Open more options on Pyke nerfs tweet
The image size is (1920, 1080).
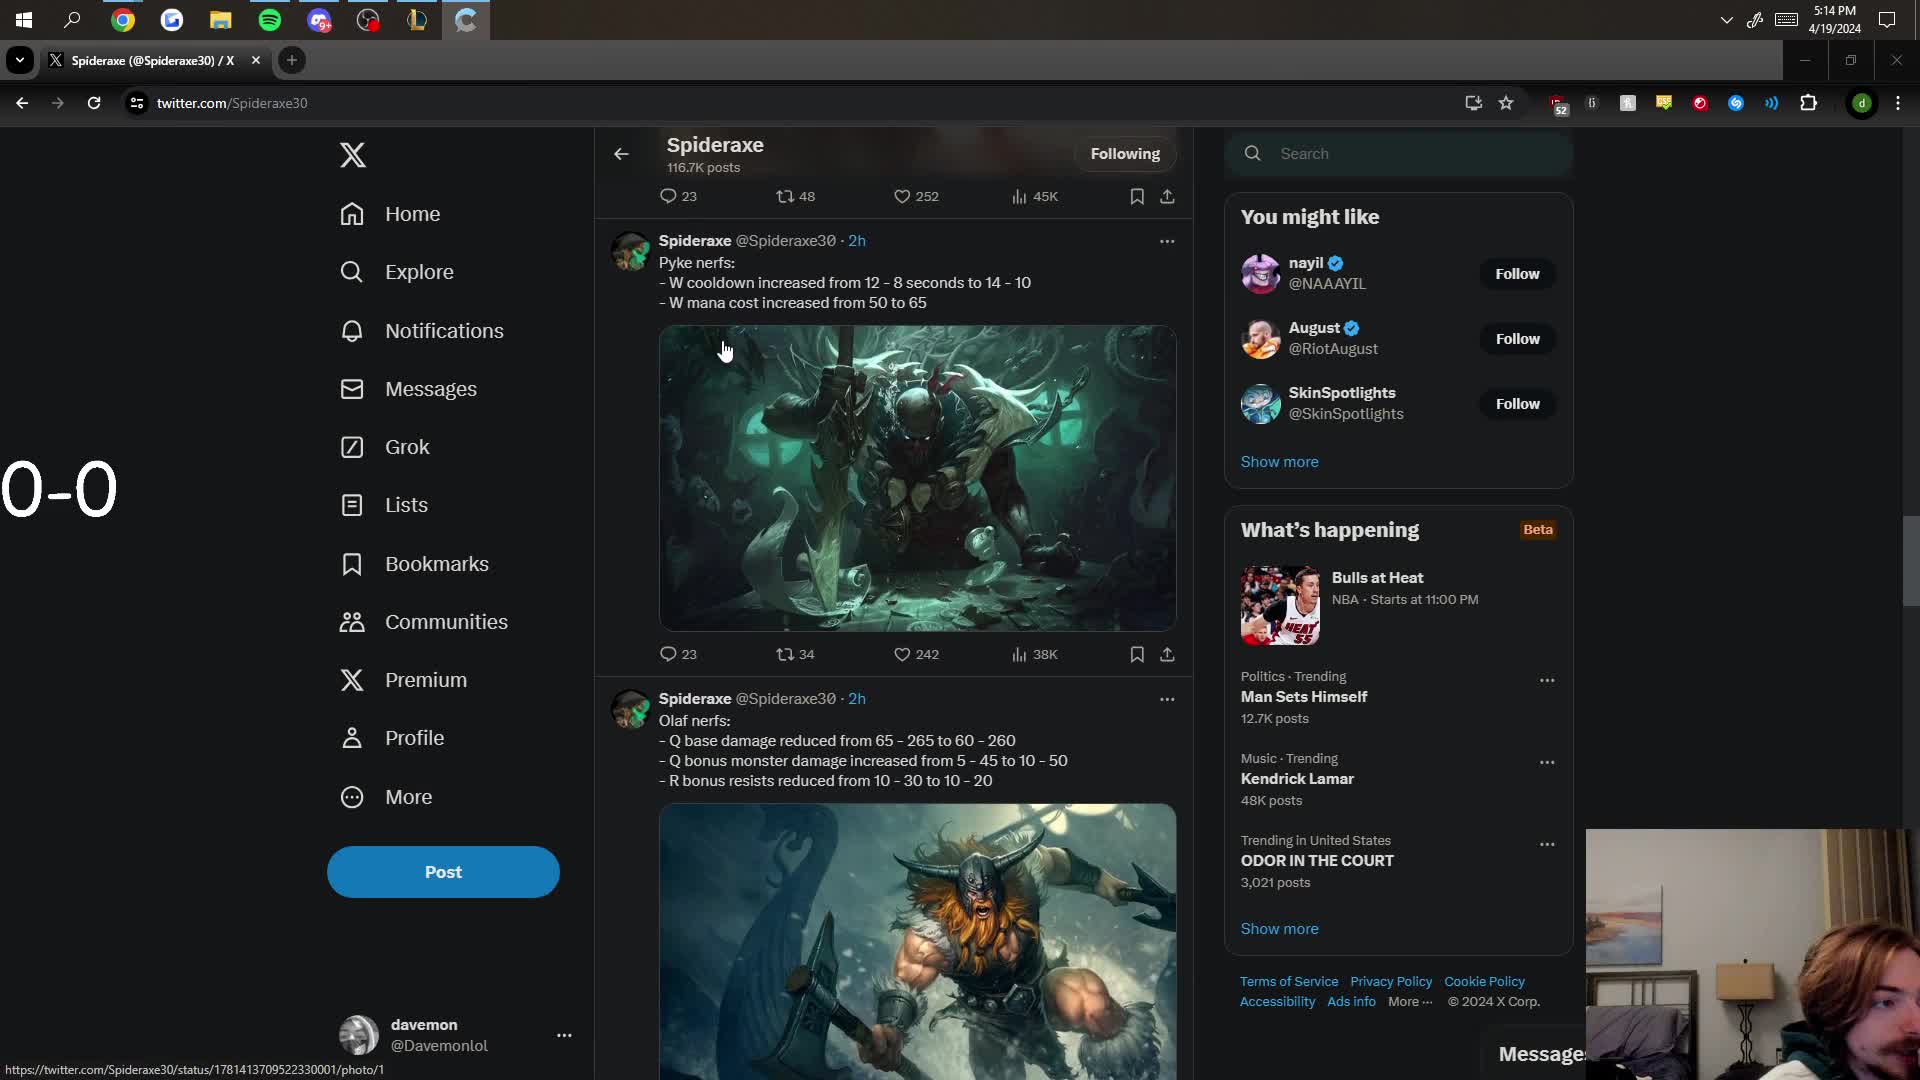(x=1167, y=241)
